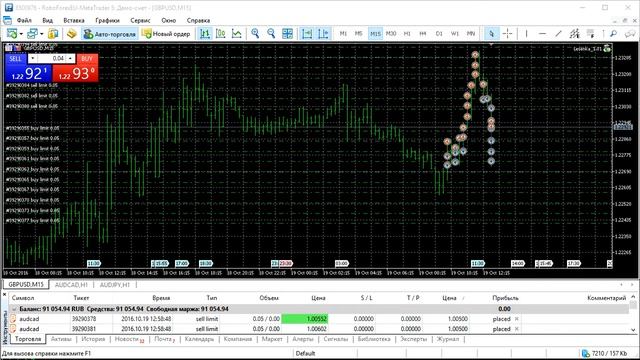640x360 pixels.
Task: Open the Новости tab
Action: pyautogui.click(x=129, y=339)
